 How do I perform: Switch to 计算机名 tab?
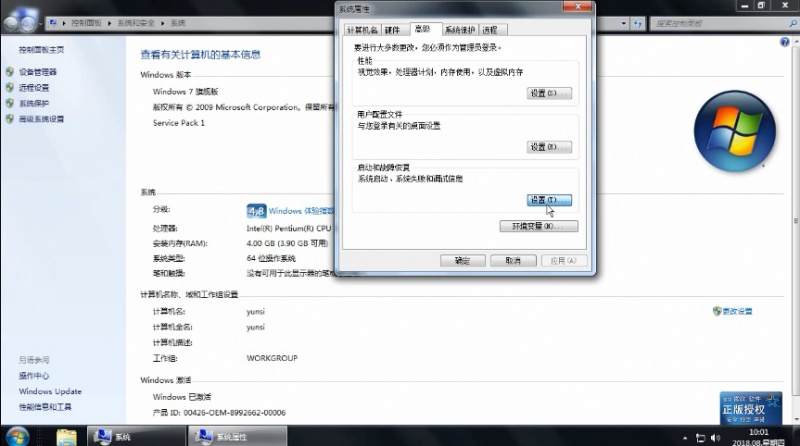362,30
